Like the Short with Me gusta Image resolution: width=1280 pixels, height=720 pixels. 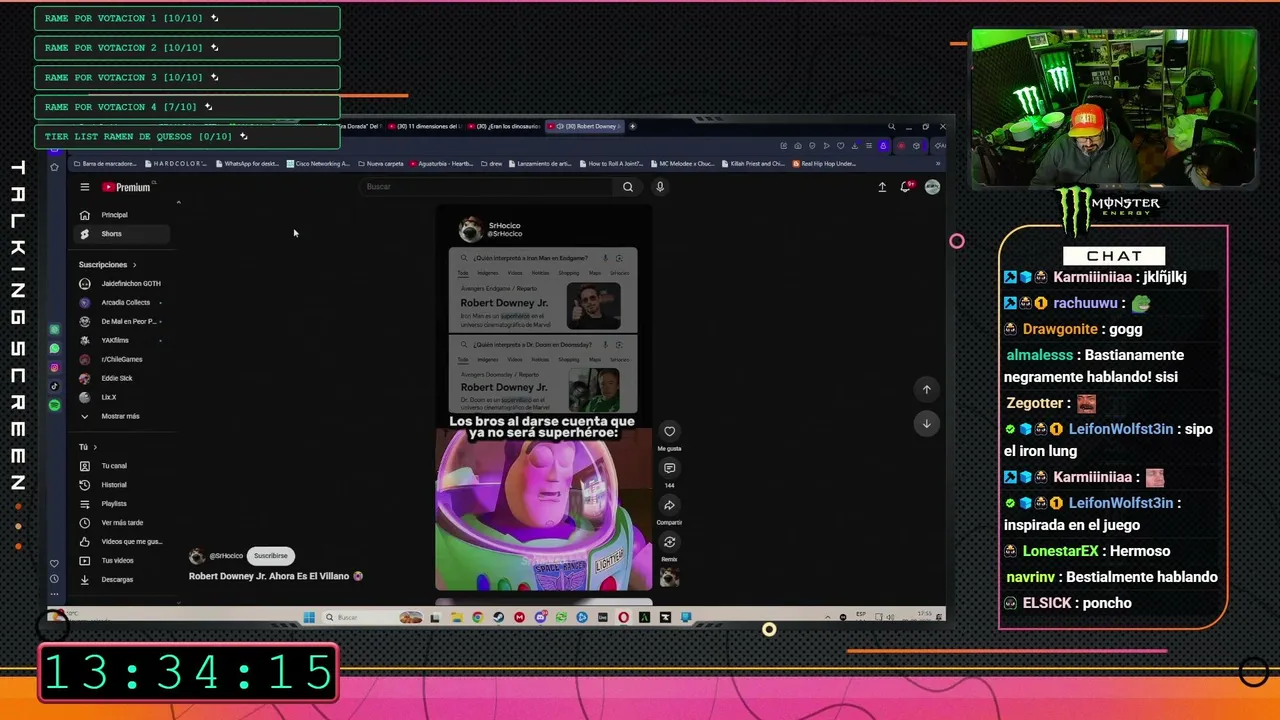670,432
